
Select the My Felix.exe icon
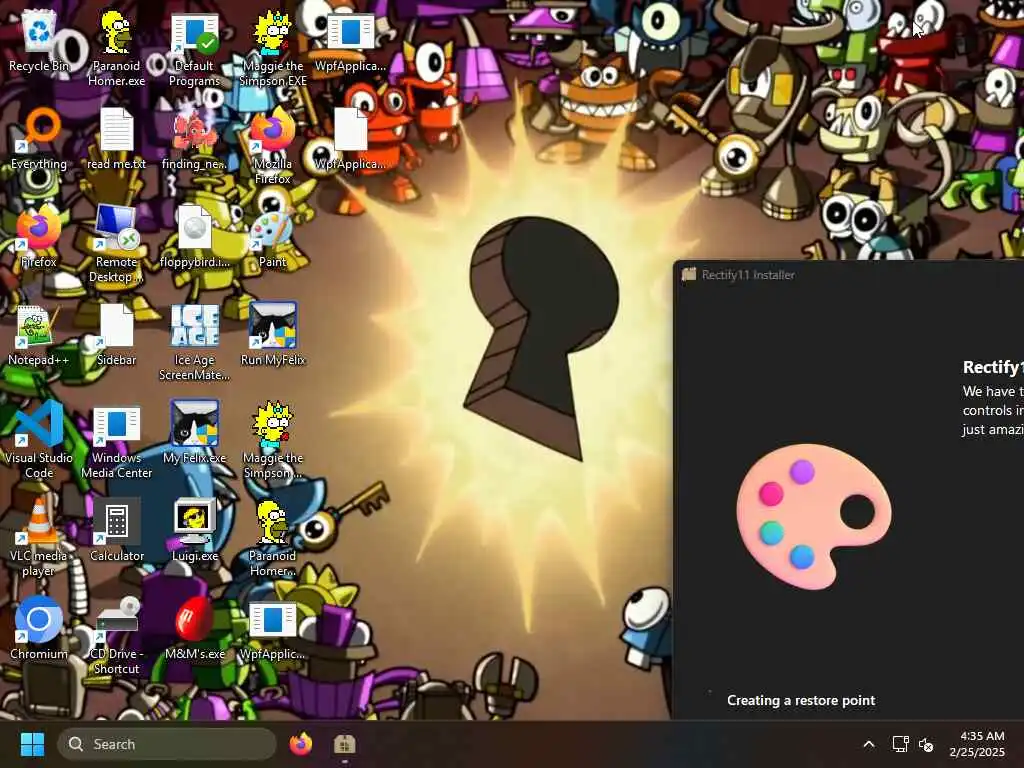194,434
